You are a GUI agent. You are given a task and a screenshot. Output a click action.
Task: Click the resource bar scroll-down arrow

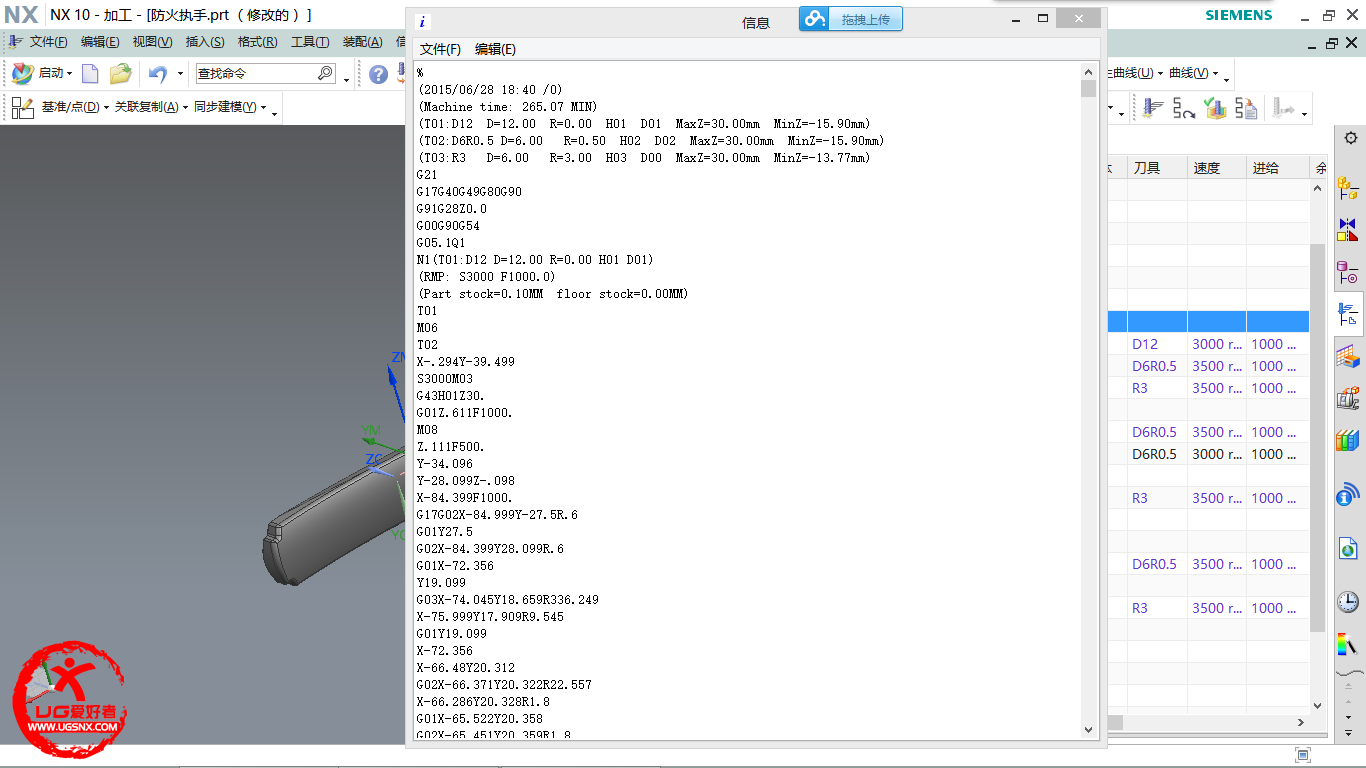pos(1348,718)
